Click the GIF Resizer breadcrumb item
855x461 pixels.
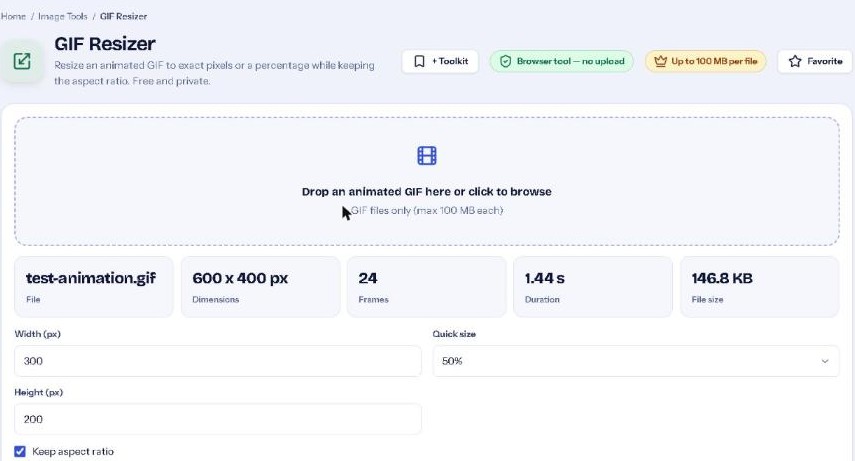(123, 16)
